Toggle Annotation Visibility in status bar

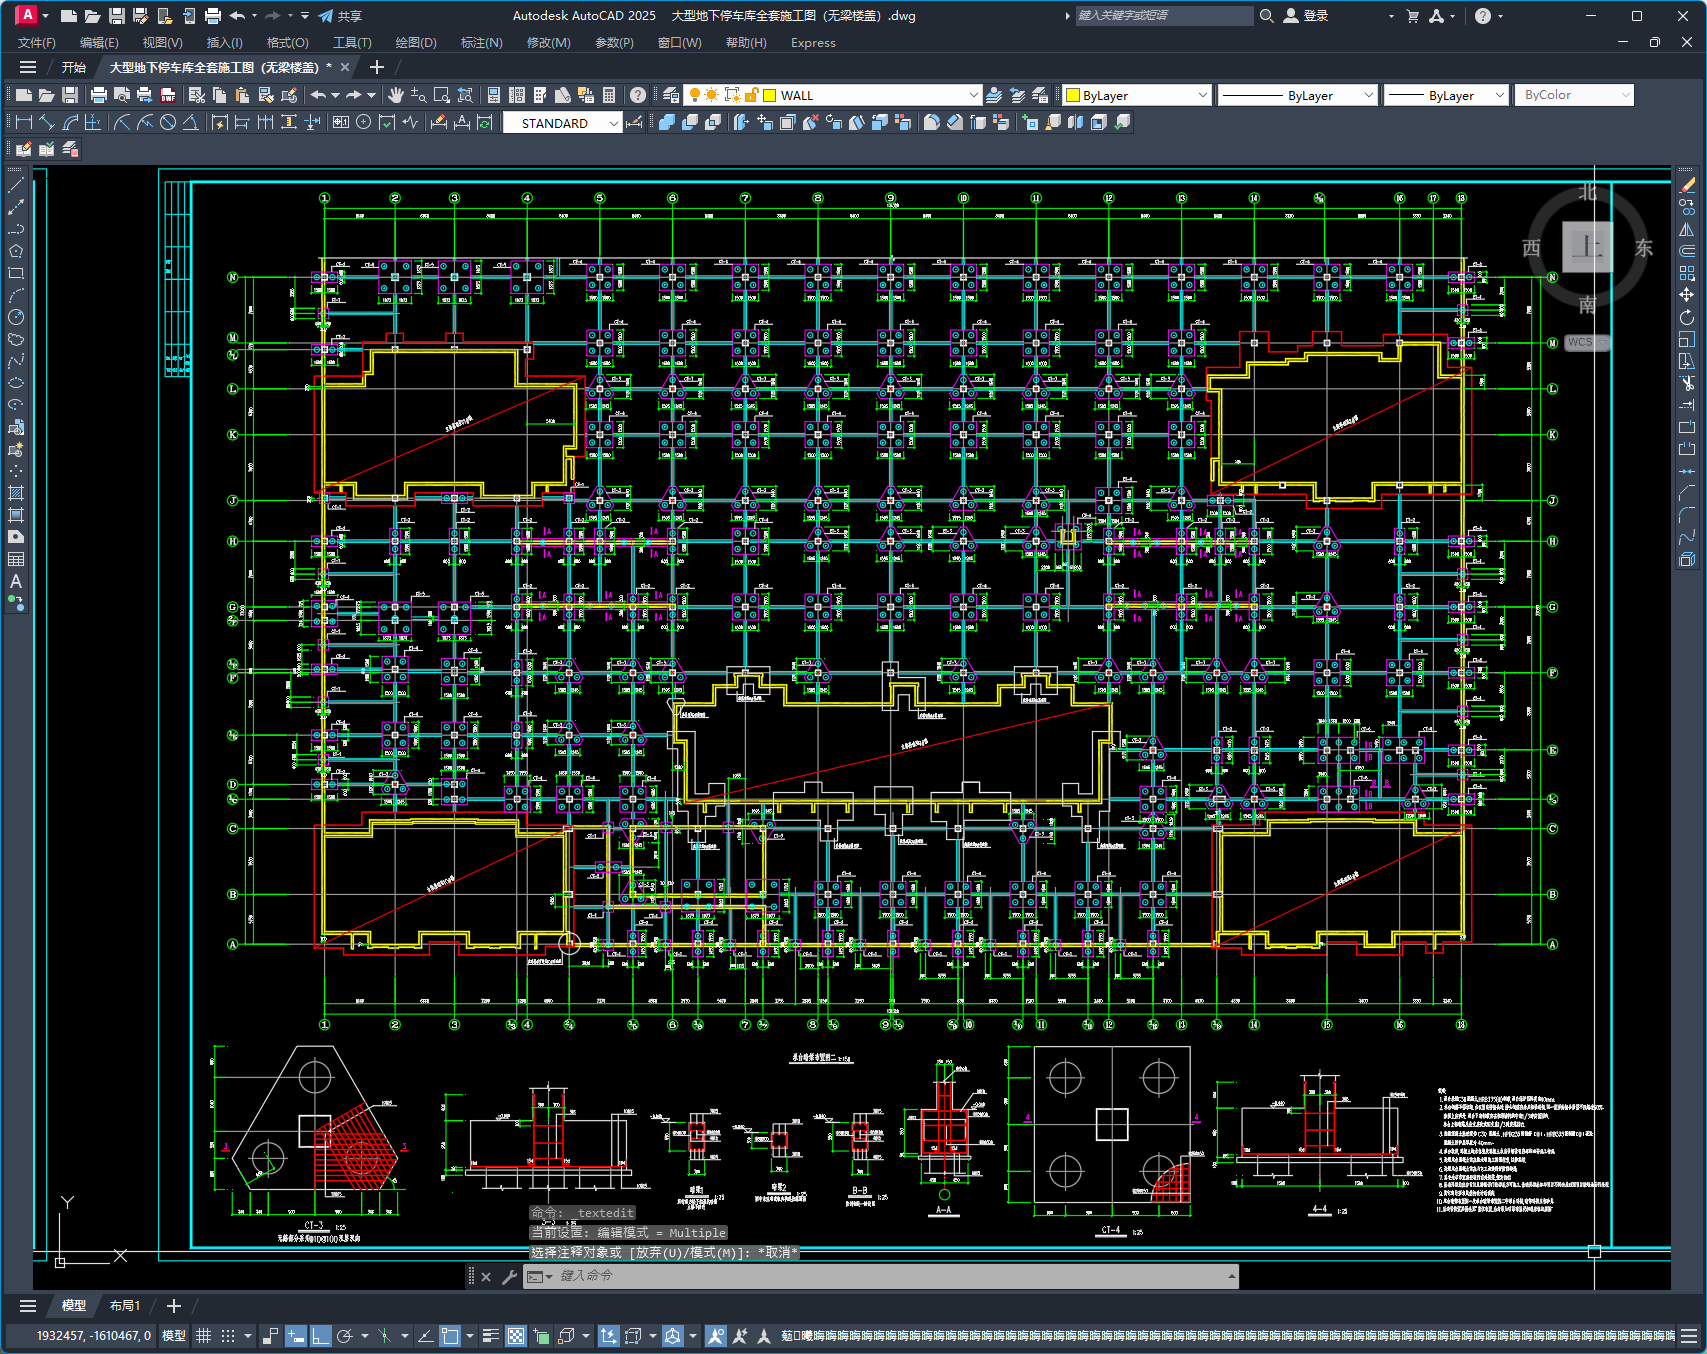(716, 1336)
